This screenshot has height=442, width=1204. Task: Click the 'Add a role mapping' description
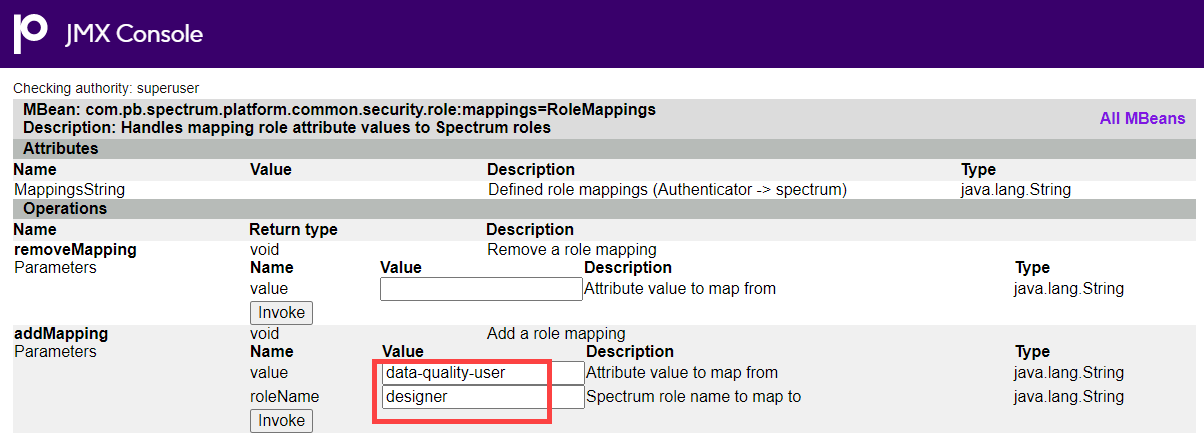[x=556, y=333]
